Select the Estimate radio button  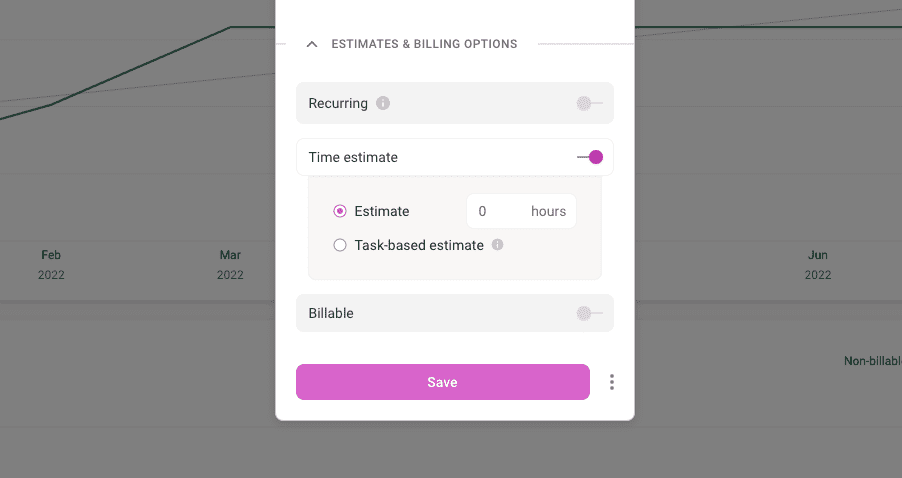pos(340,211)
